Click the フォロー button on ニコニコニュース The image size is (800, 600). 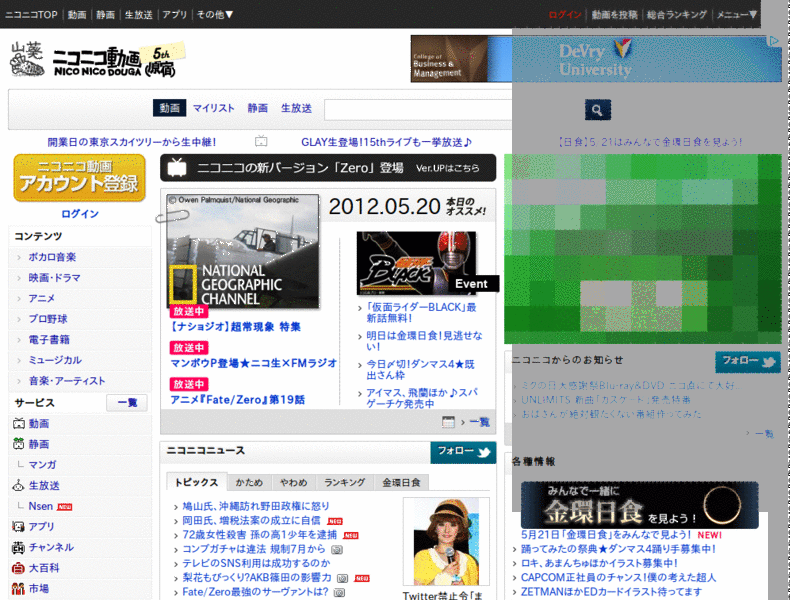463,452
